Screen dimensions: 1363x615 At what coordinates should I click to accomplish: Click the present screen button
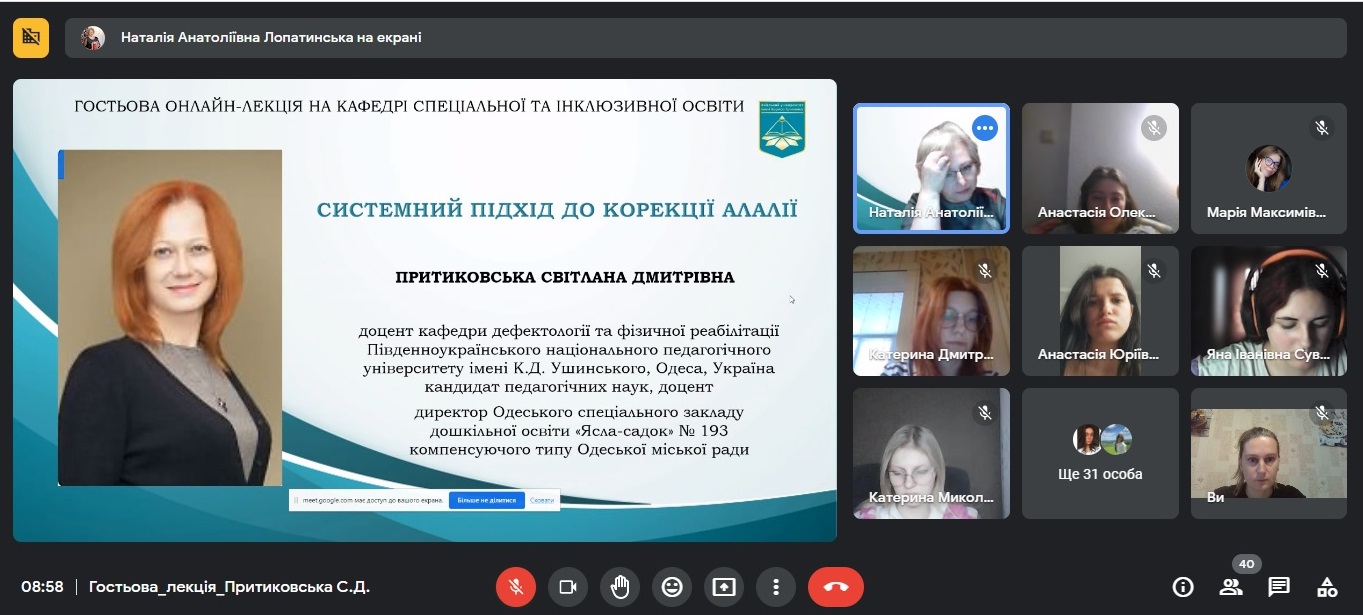coord(724,587)
